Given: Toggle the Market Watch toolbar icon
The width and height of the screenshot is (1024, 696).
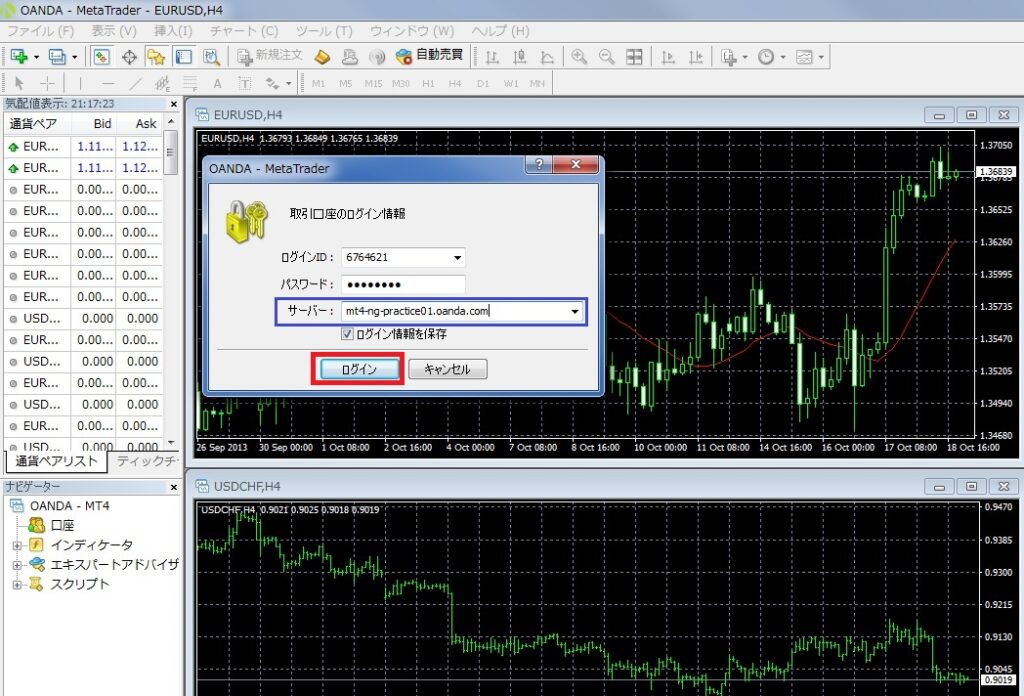Looking at the screenshot, I should pos(101,57).
